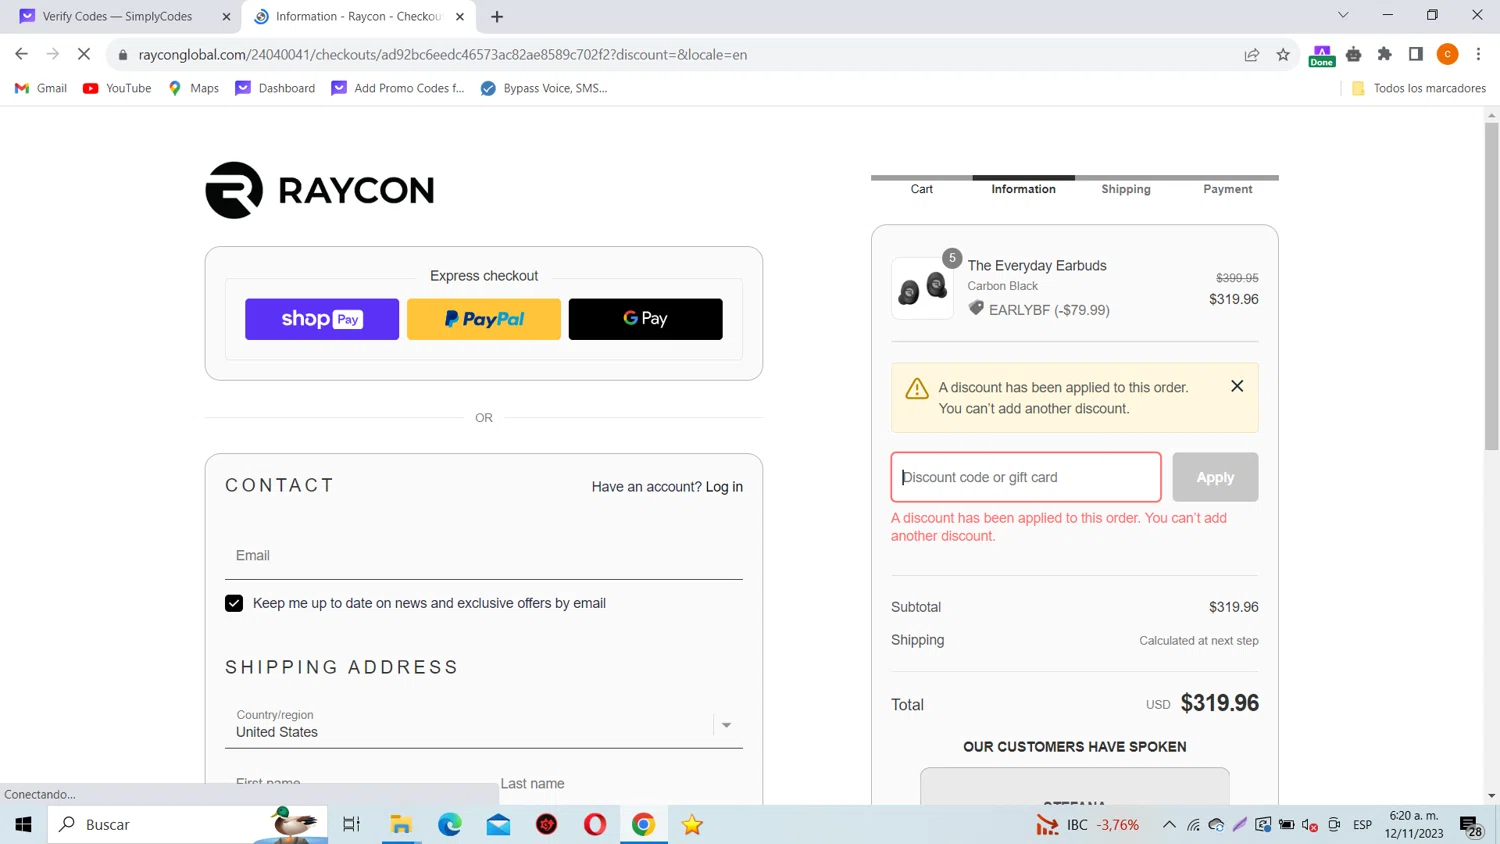1500x844 pixels.
Task: Click the Chrome taskbar icon
Action: pos(643,825)
